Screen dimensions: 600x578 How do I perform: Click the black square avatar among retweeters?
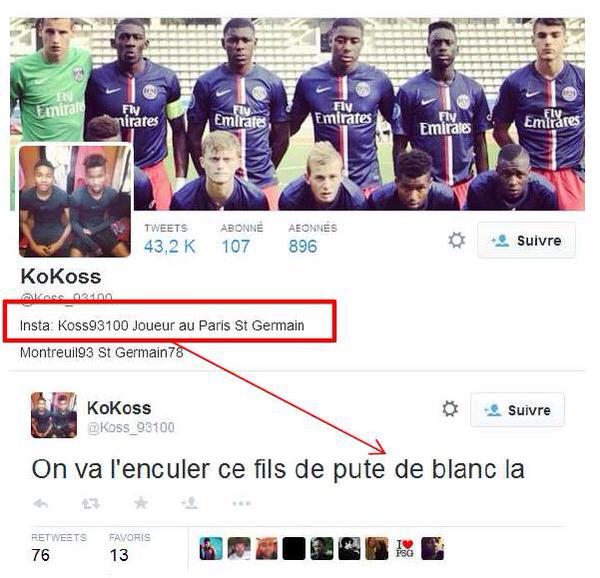point(294,549)
